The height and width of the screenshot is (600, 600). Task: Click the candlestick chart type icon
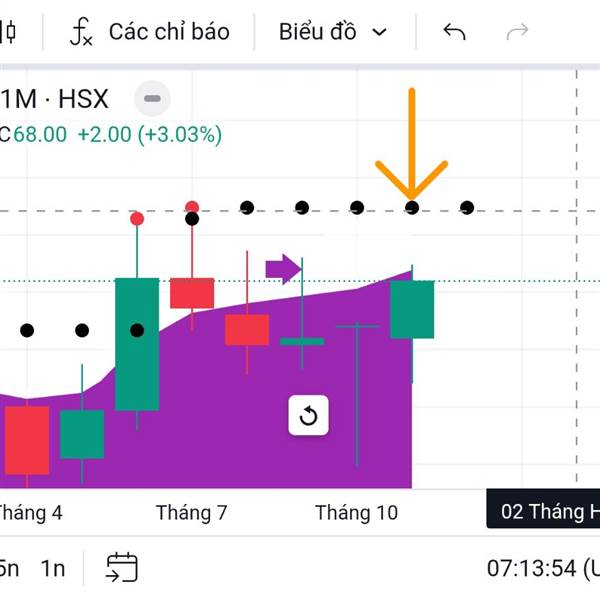pos(9,31)
